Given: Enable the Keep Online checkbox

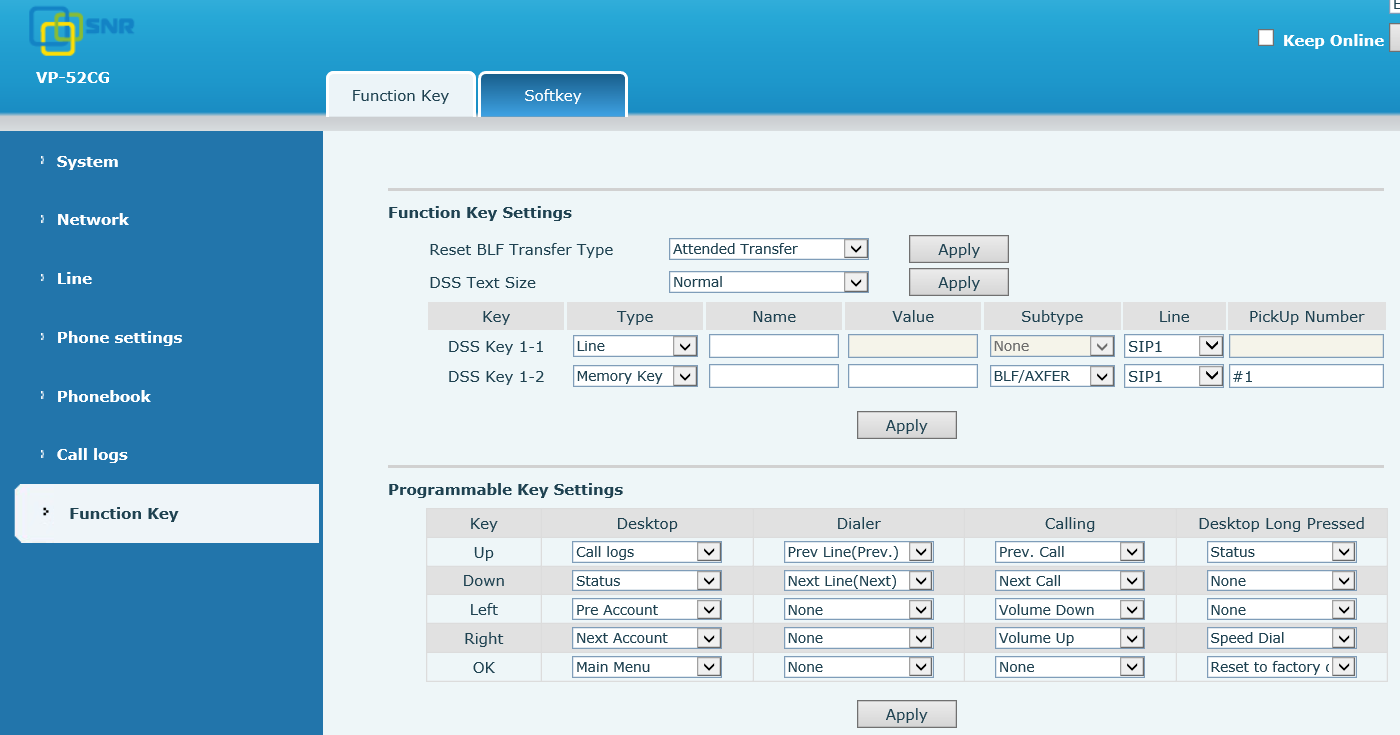Looking at the screenshot, I should pos(1266,38).
